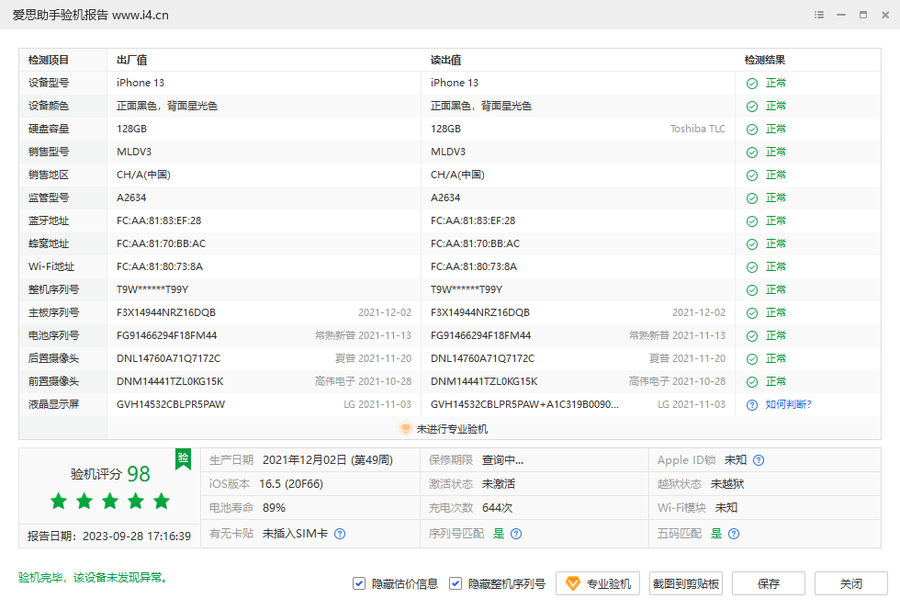Click question icon in 液晶显示屏 row
This screenshot has height=610, width=900.
[x=752, y=404]
